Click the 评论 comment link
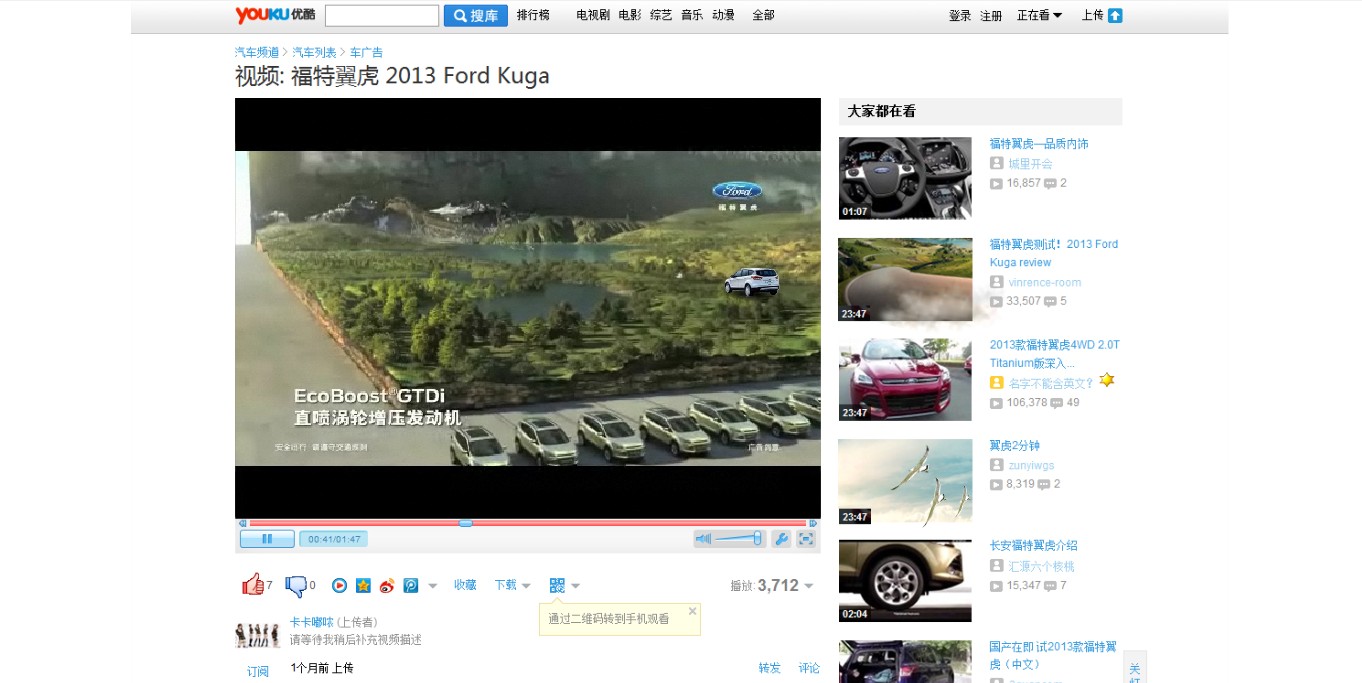The width and height of the screenshot is (1362, 683). [x=809, y=668]
